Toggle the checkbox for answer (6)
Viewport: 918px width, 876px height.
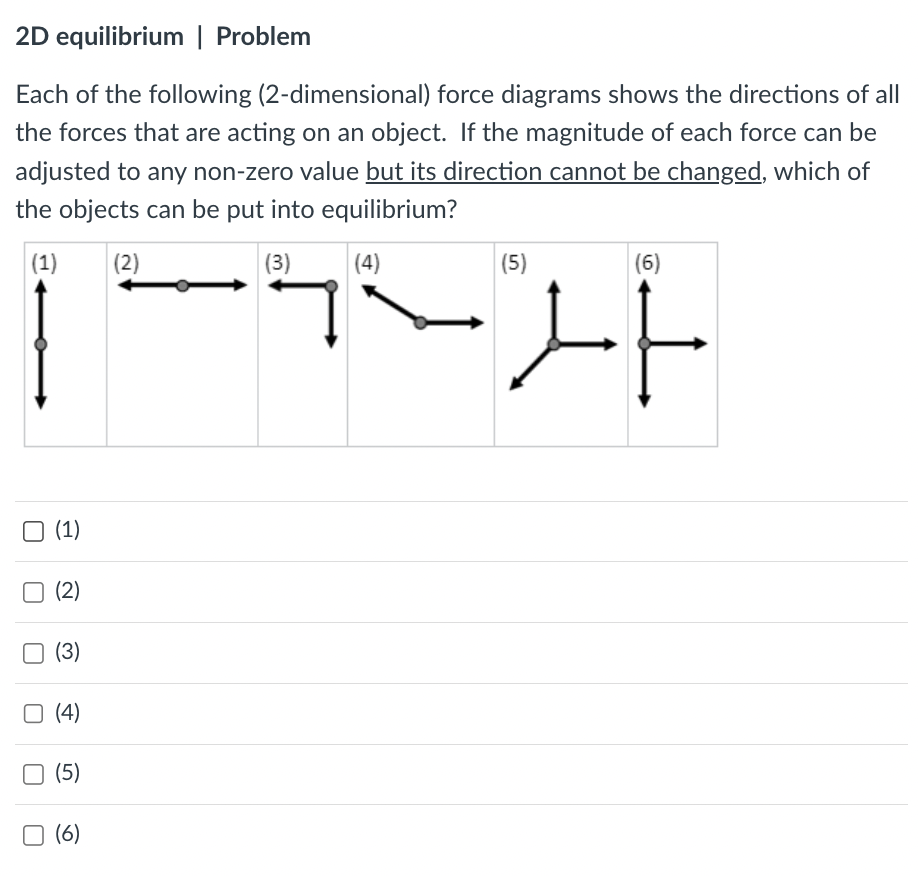click(33, 835)
